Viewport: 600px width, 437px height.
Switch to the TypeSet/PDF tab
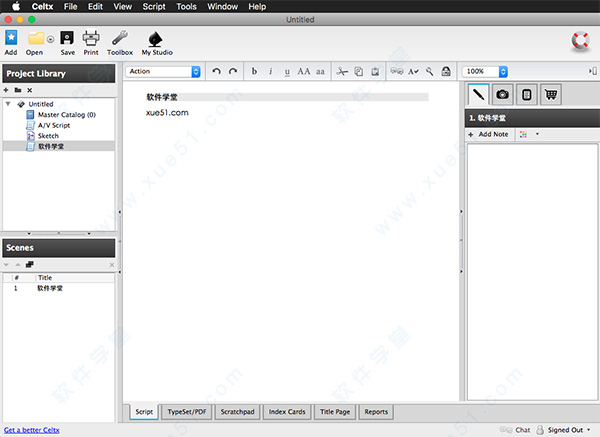point(187,412)
